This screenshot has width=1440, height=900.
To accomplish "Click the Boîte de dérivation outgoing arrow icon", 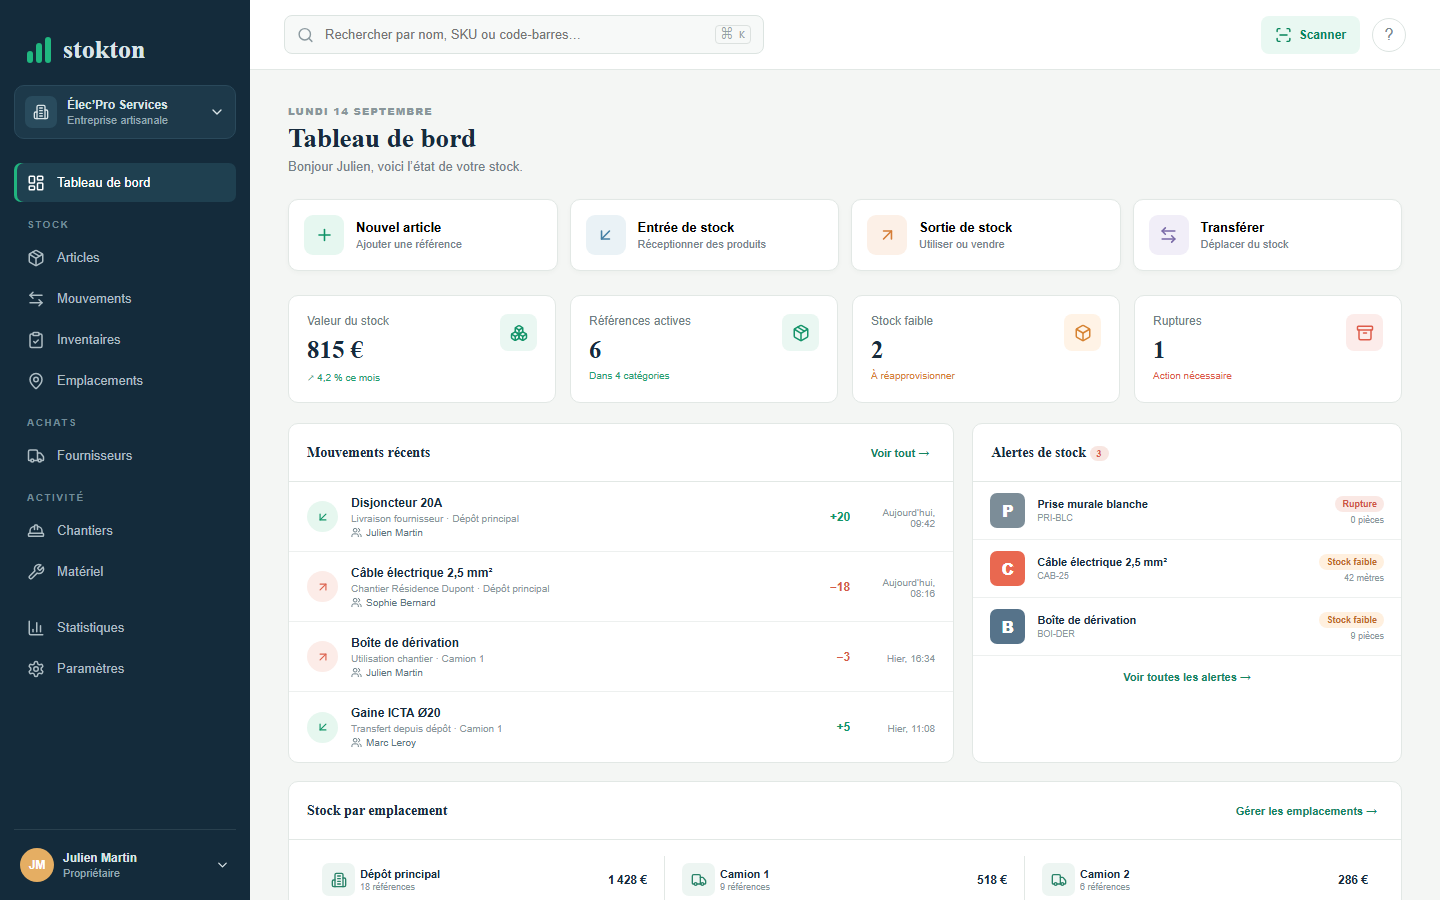I will (322, 657).
